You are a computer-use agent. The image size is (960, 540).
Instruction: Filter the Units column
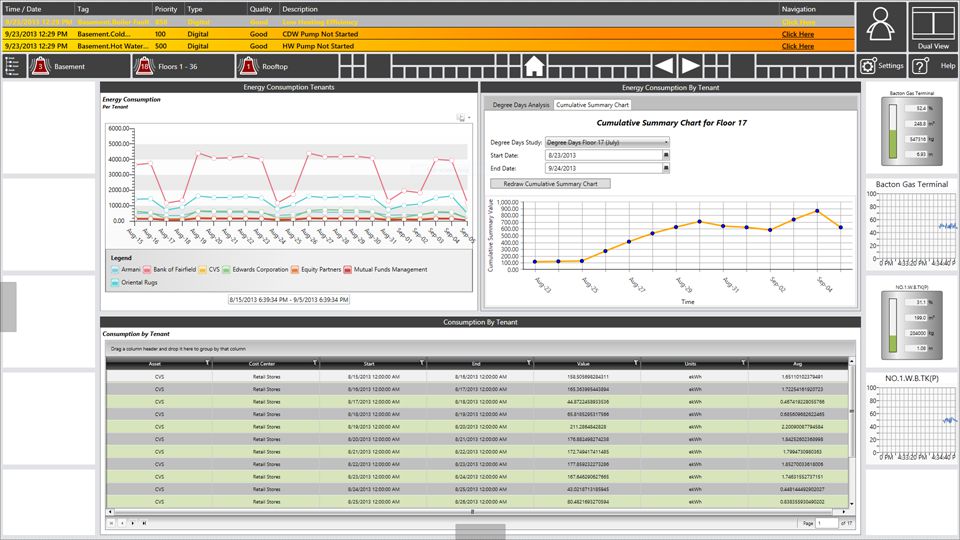click(x=743, y=363)
